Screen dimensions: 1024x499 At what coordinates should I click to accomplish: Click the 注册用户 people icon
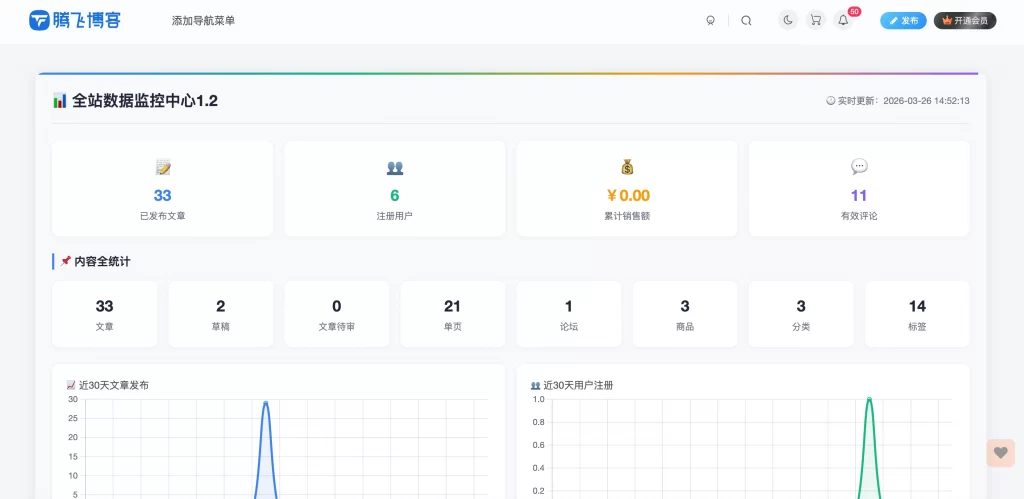pyautogui.click(x=394, y=167)
